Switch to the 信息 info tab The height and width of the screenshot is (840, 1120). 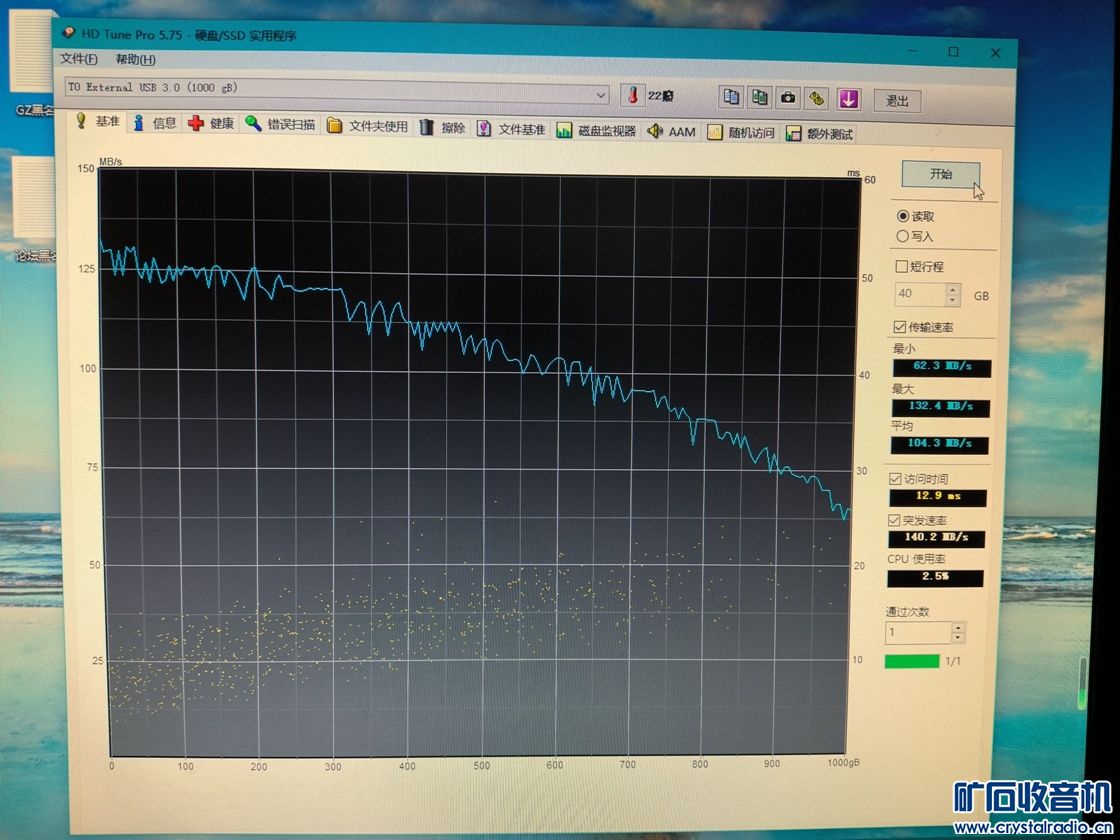tap(154, 123)
